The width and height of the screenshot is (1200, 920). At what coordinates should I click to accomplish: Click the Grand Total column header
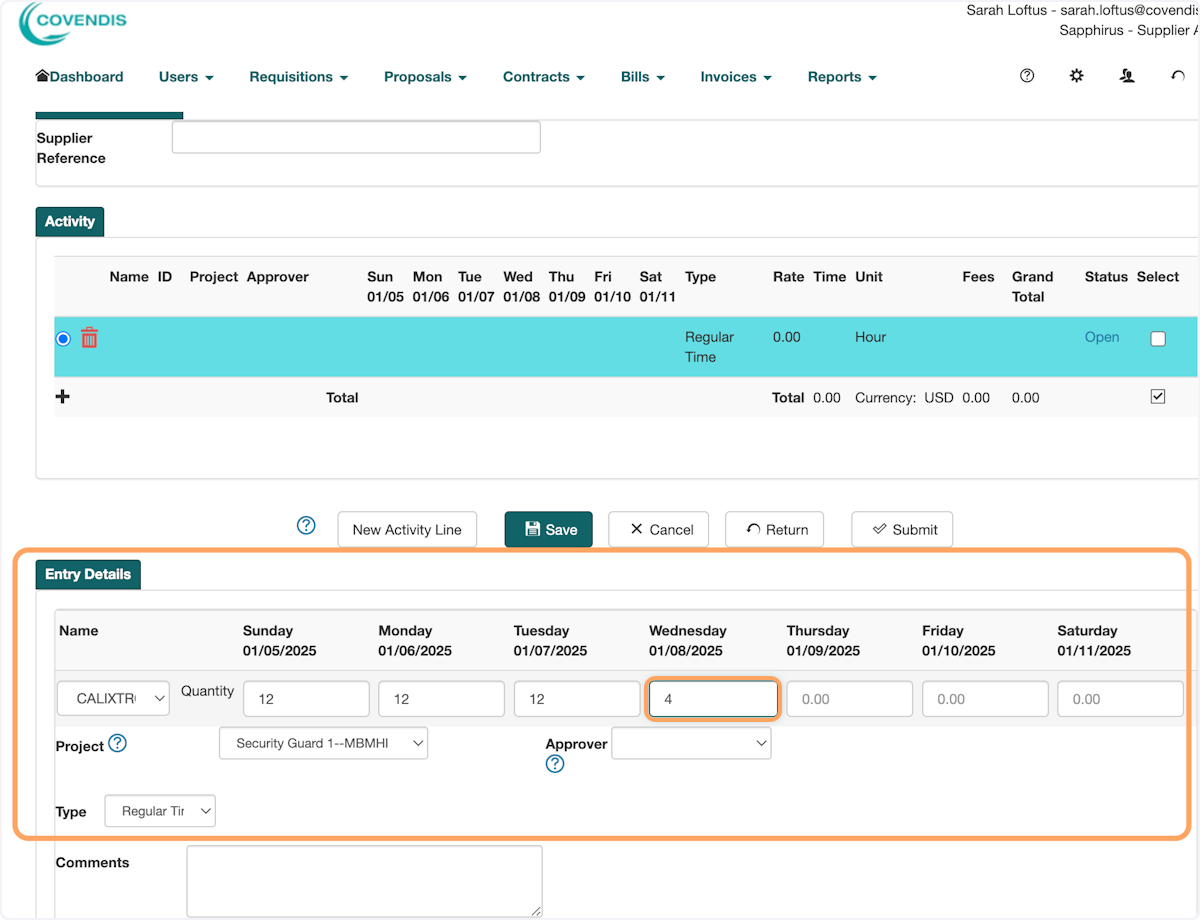point(1032,287)
